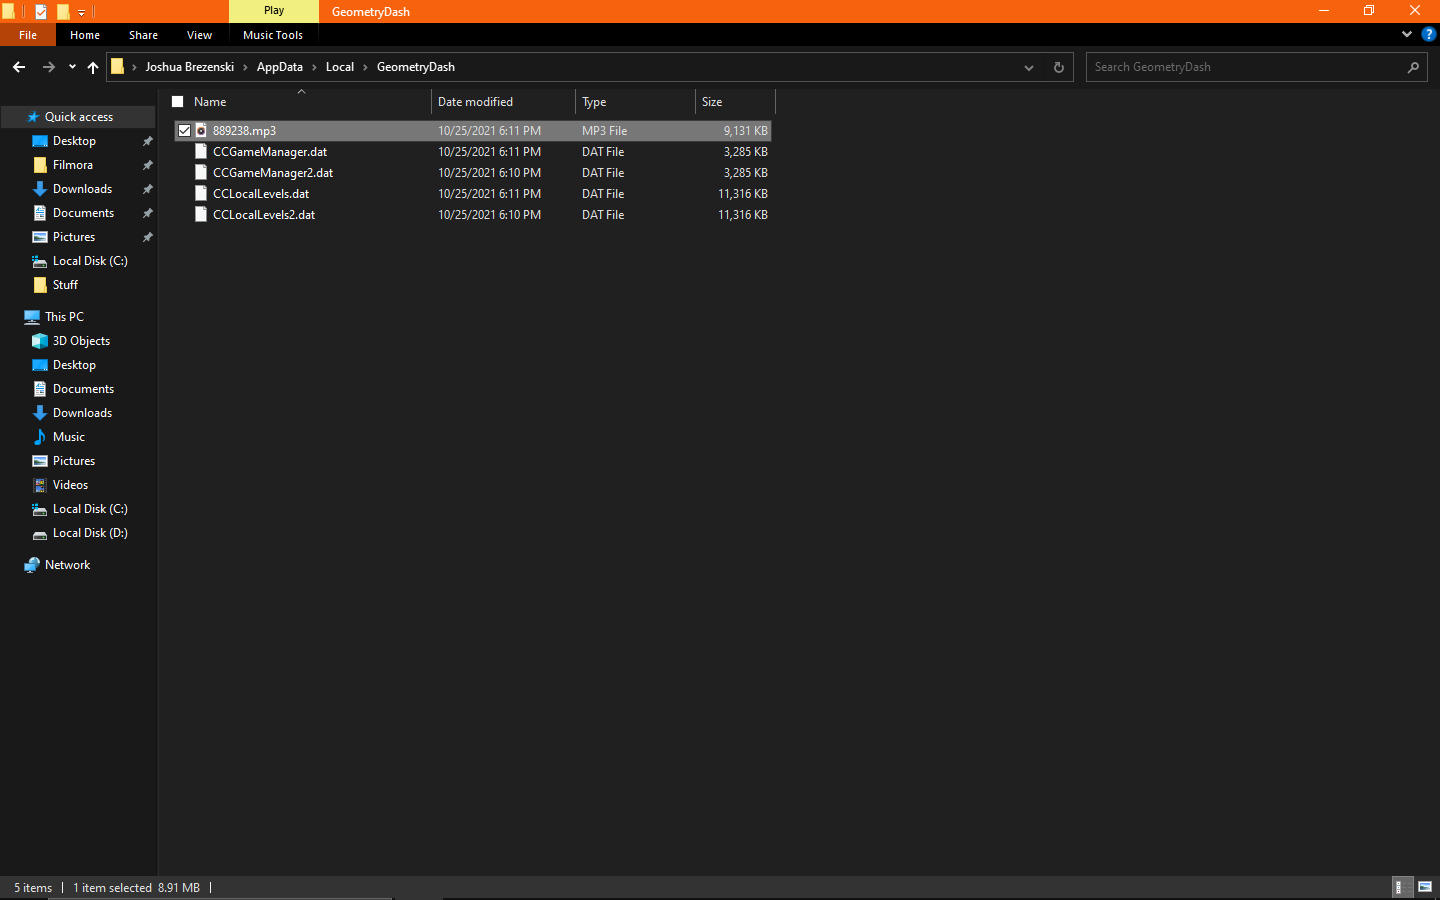Expand the ribbon with the chevron arrow
This screenshot has width=1440, height=900.
pyautogui.click(x=1407, y=34)
